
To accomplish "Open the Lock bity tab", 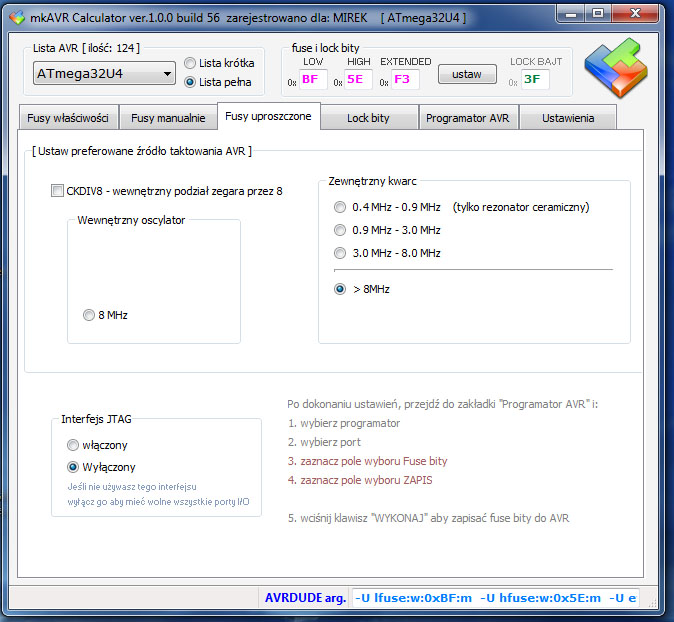I will [369, 117].
